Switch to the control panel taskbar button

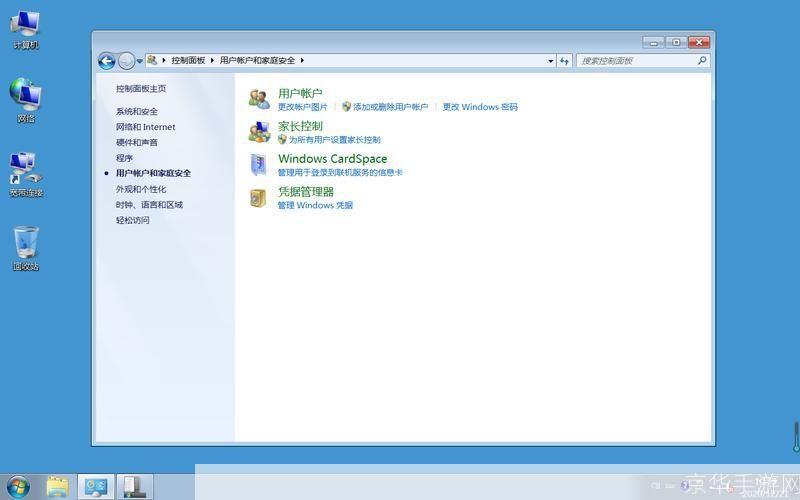[96, 487]
